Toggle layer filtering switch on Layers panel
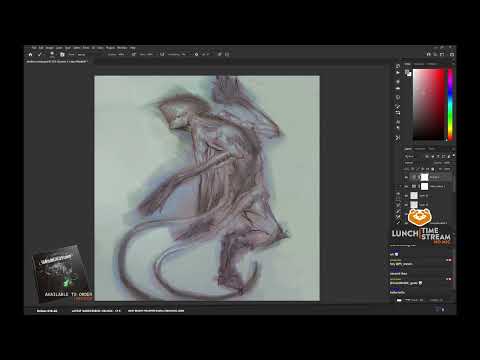This screenshot has height=360, width=480. pos(453,156)
